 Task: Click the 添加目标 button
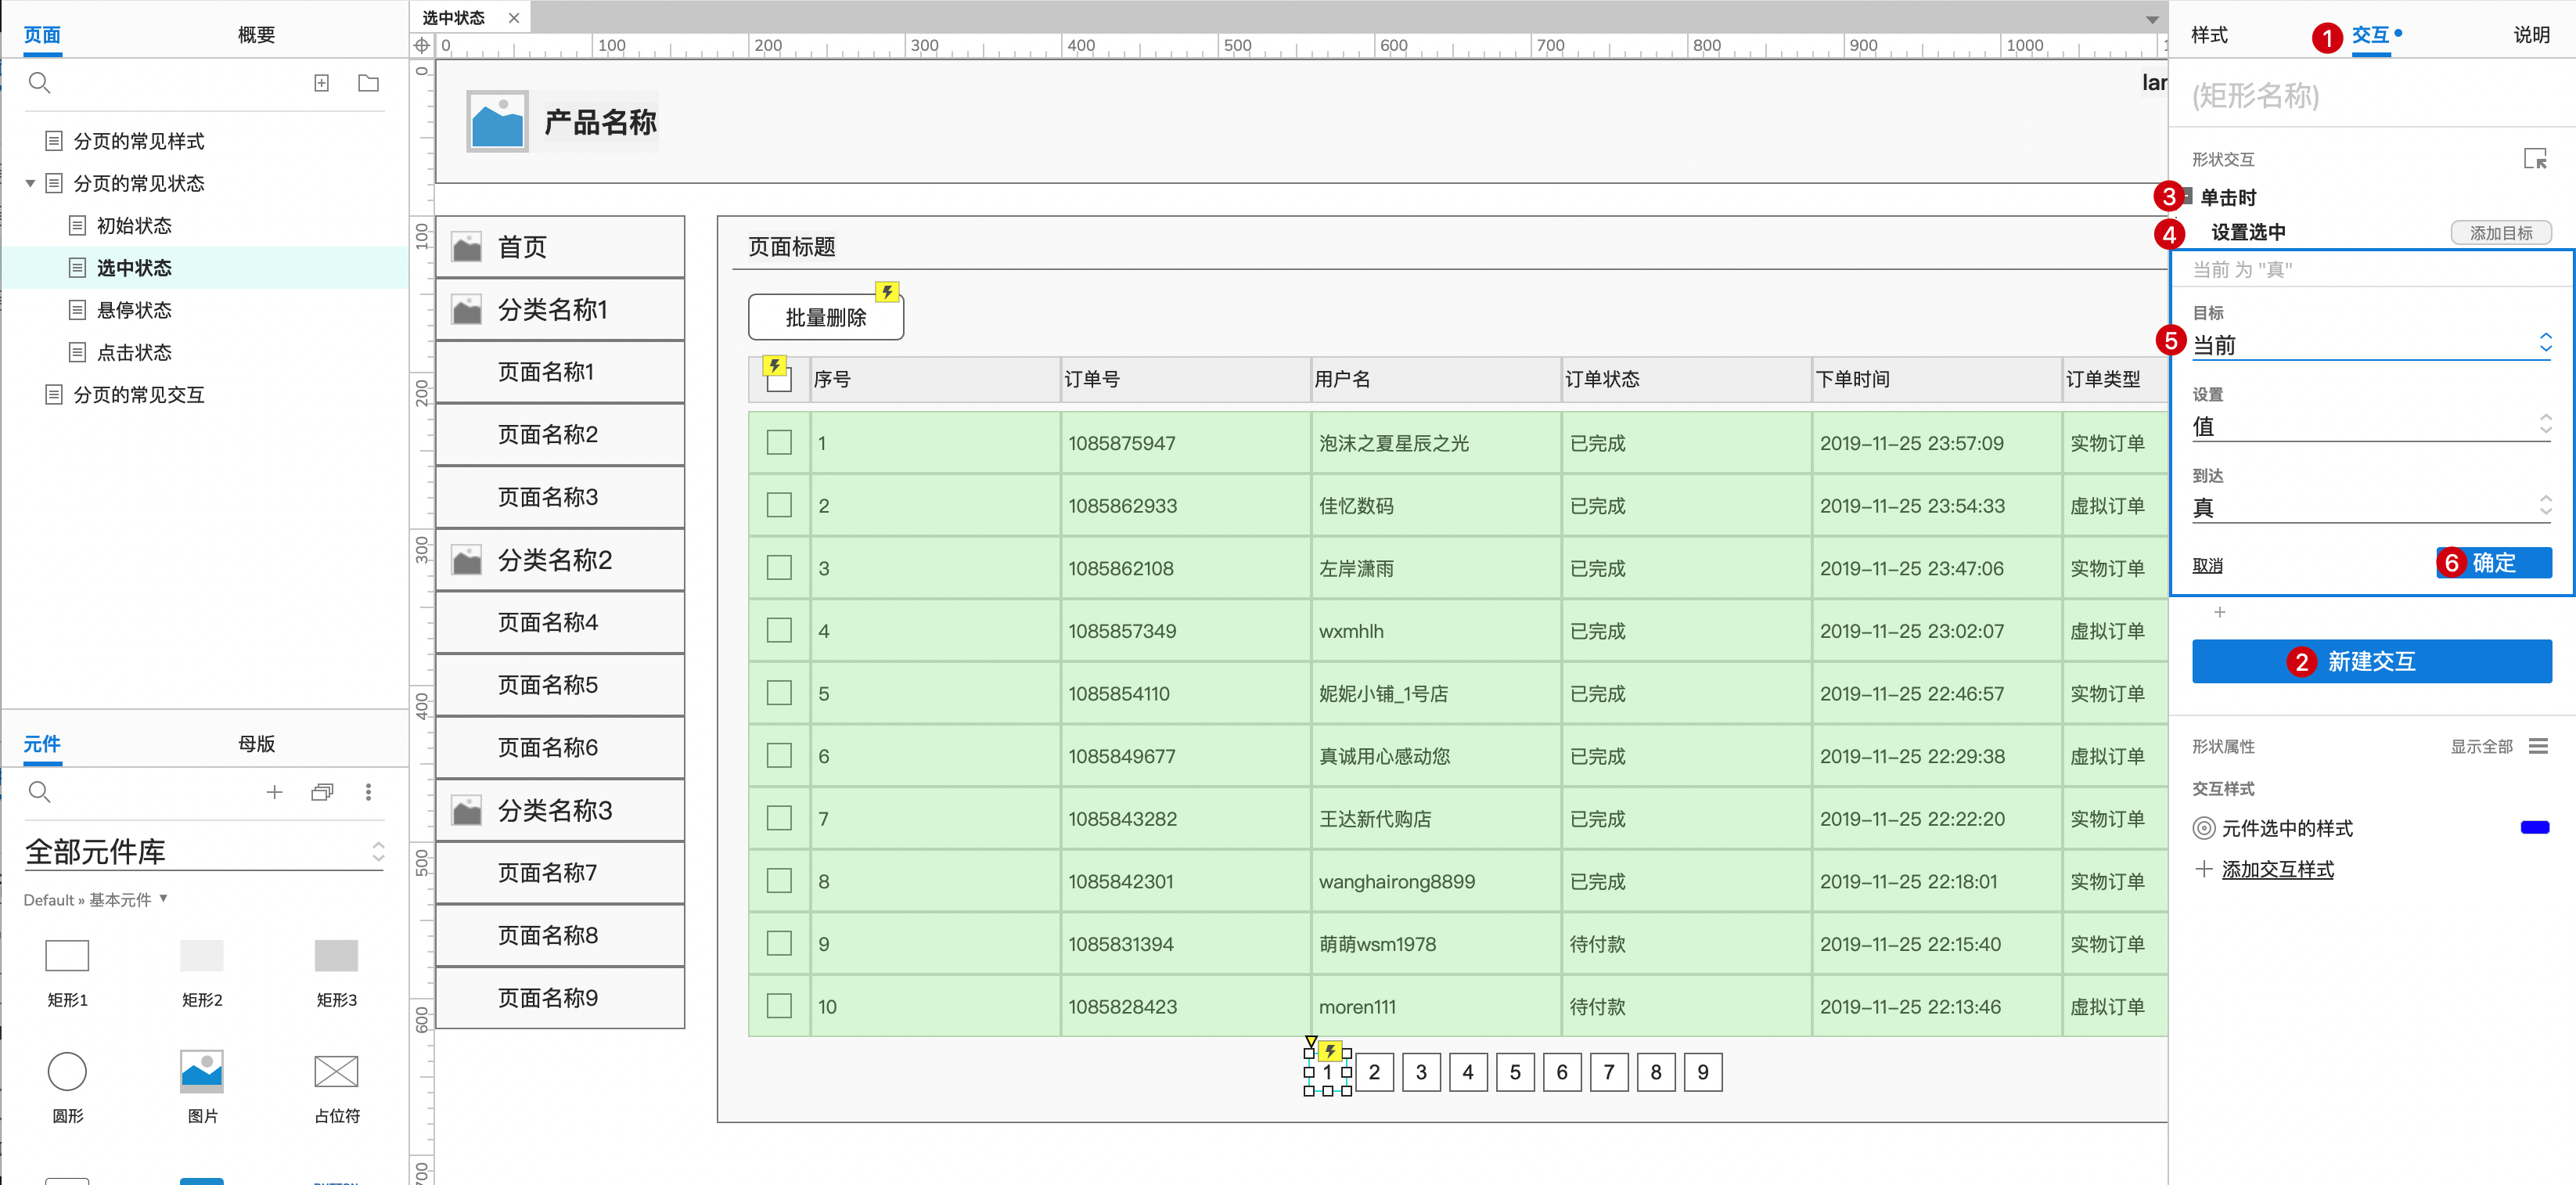[2500, 233]
